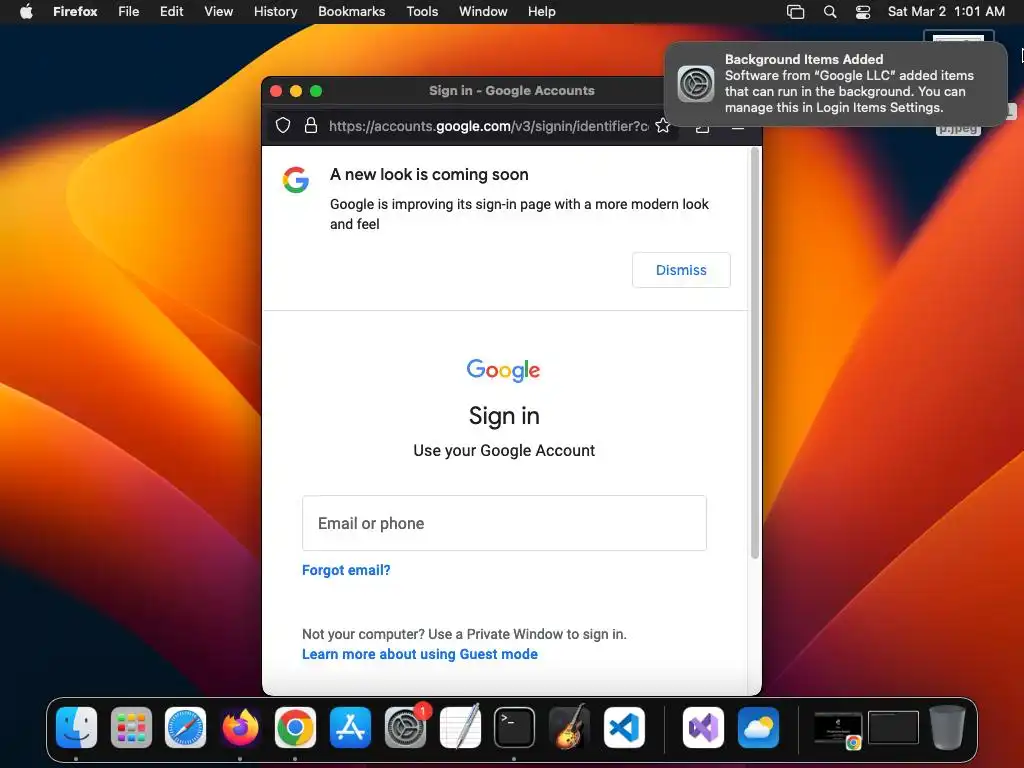Click the Background Items Added notification
Viewport: 1024px width, 768px height.
click(x=835, y=84)
